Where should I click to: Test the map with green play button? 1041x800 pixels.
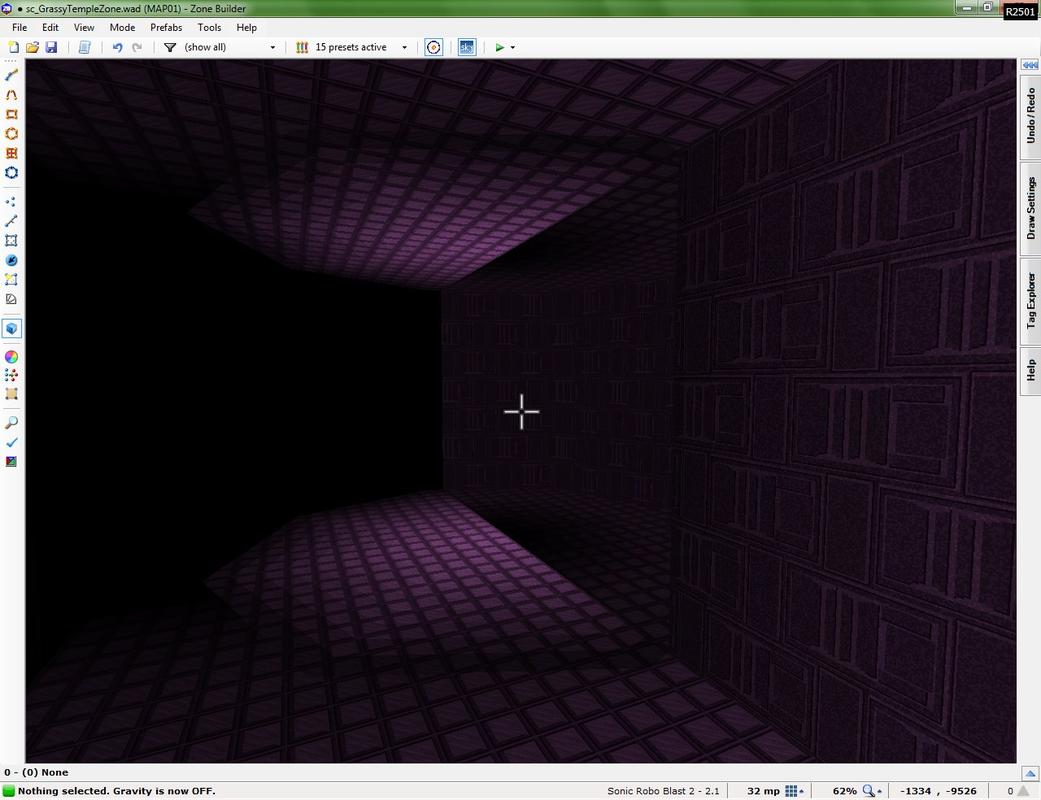click(500, 47)
